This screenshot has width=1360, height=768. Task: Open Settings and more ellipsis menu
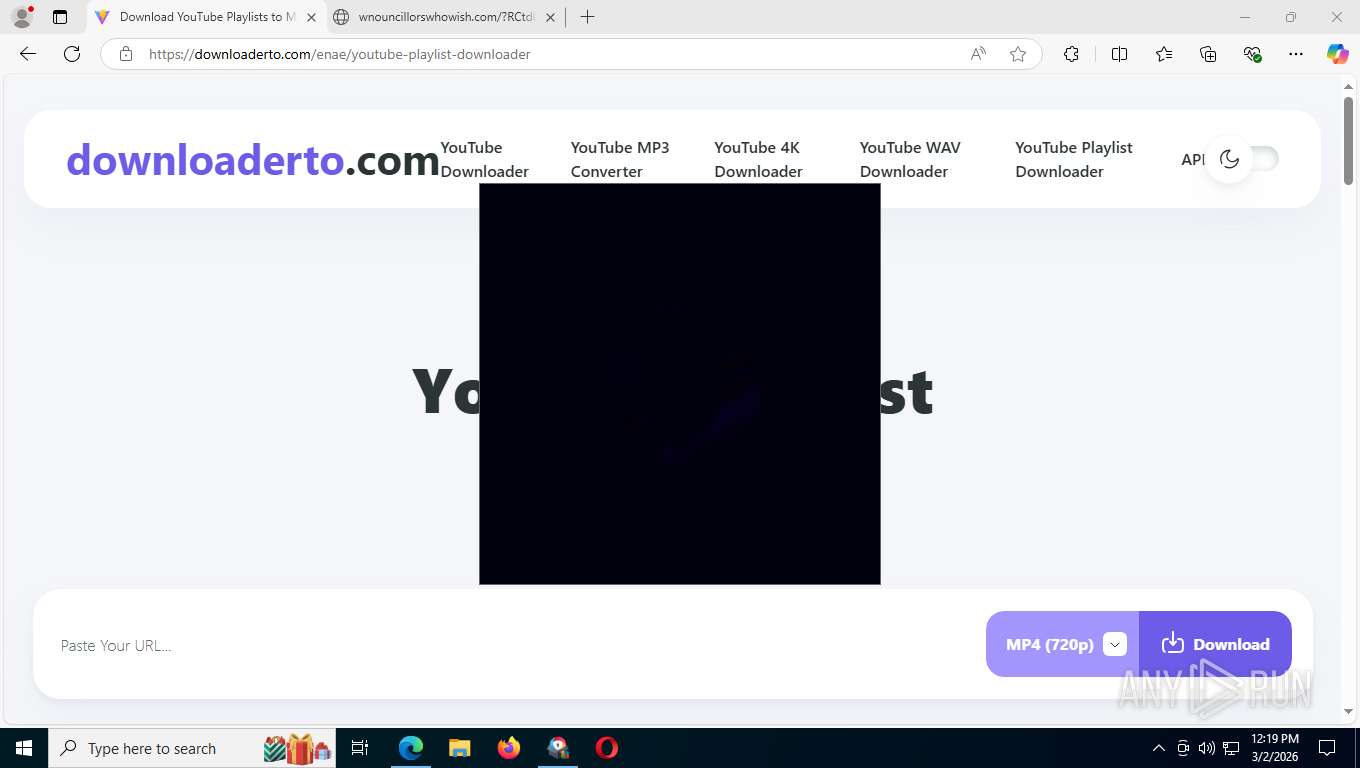pos(1296,54)
